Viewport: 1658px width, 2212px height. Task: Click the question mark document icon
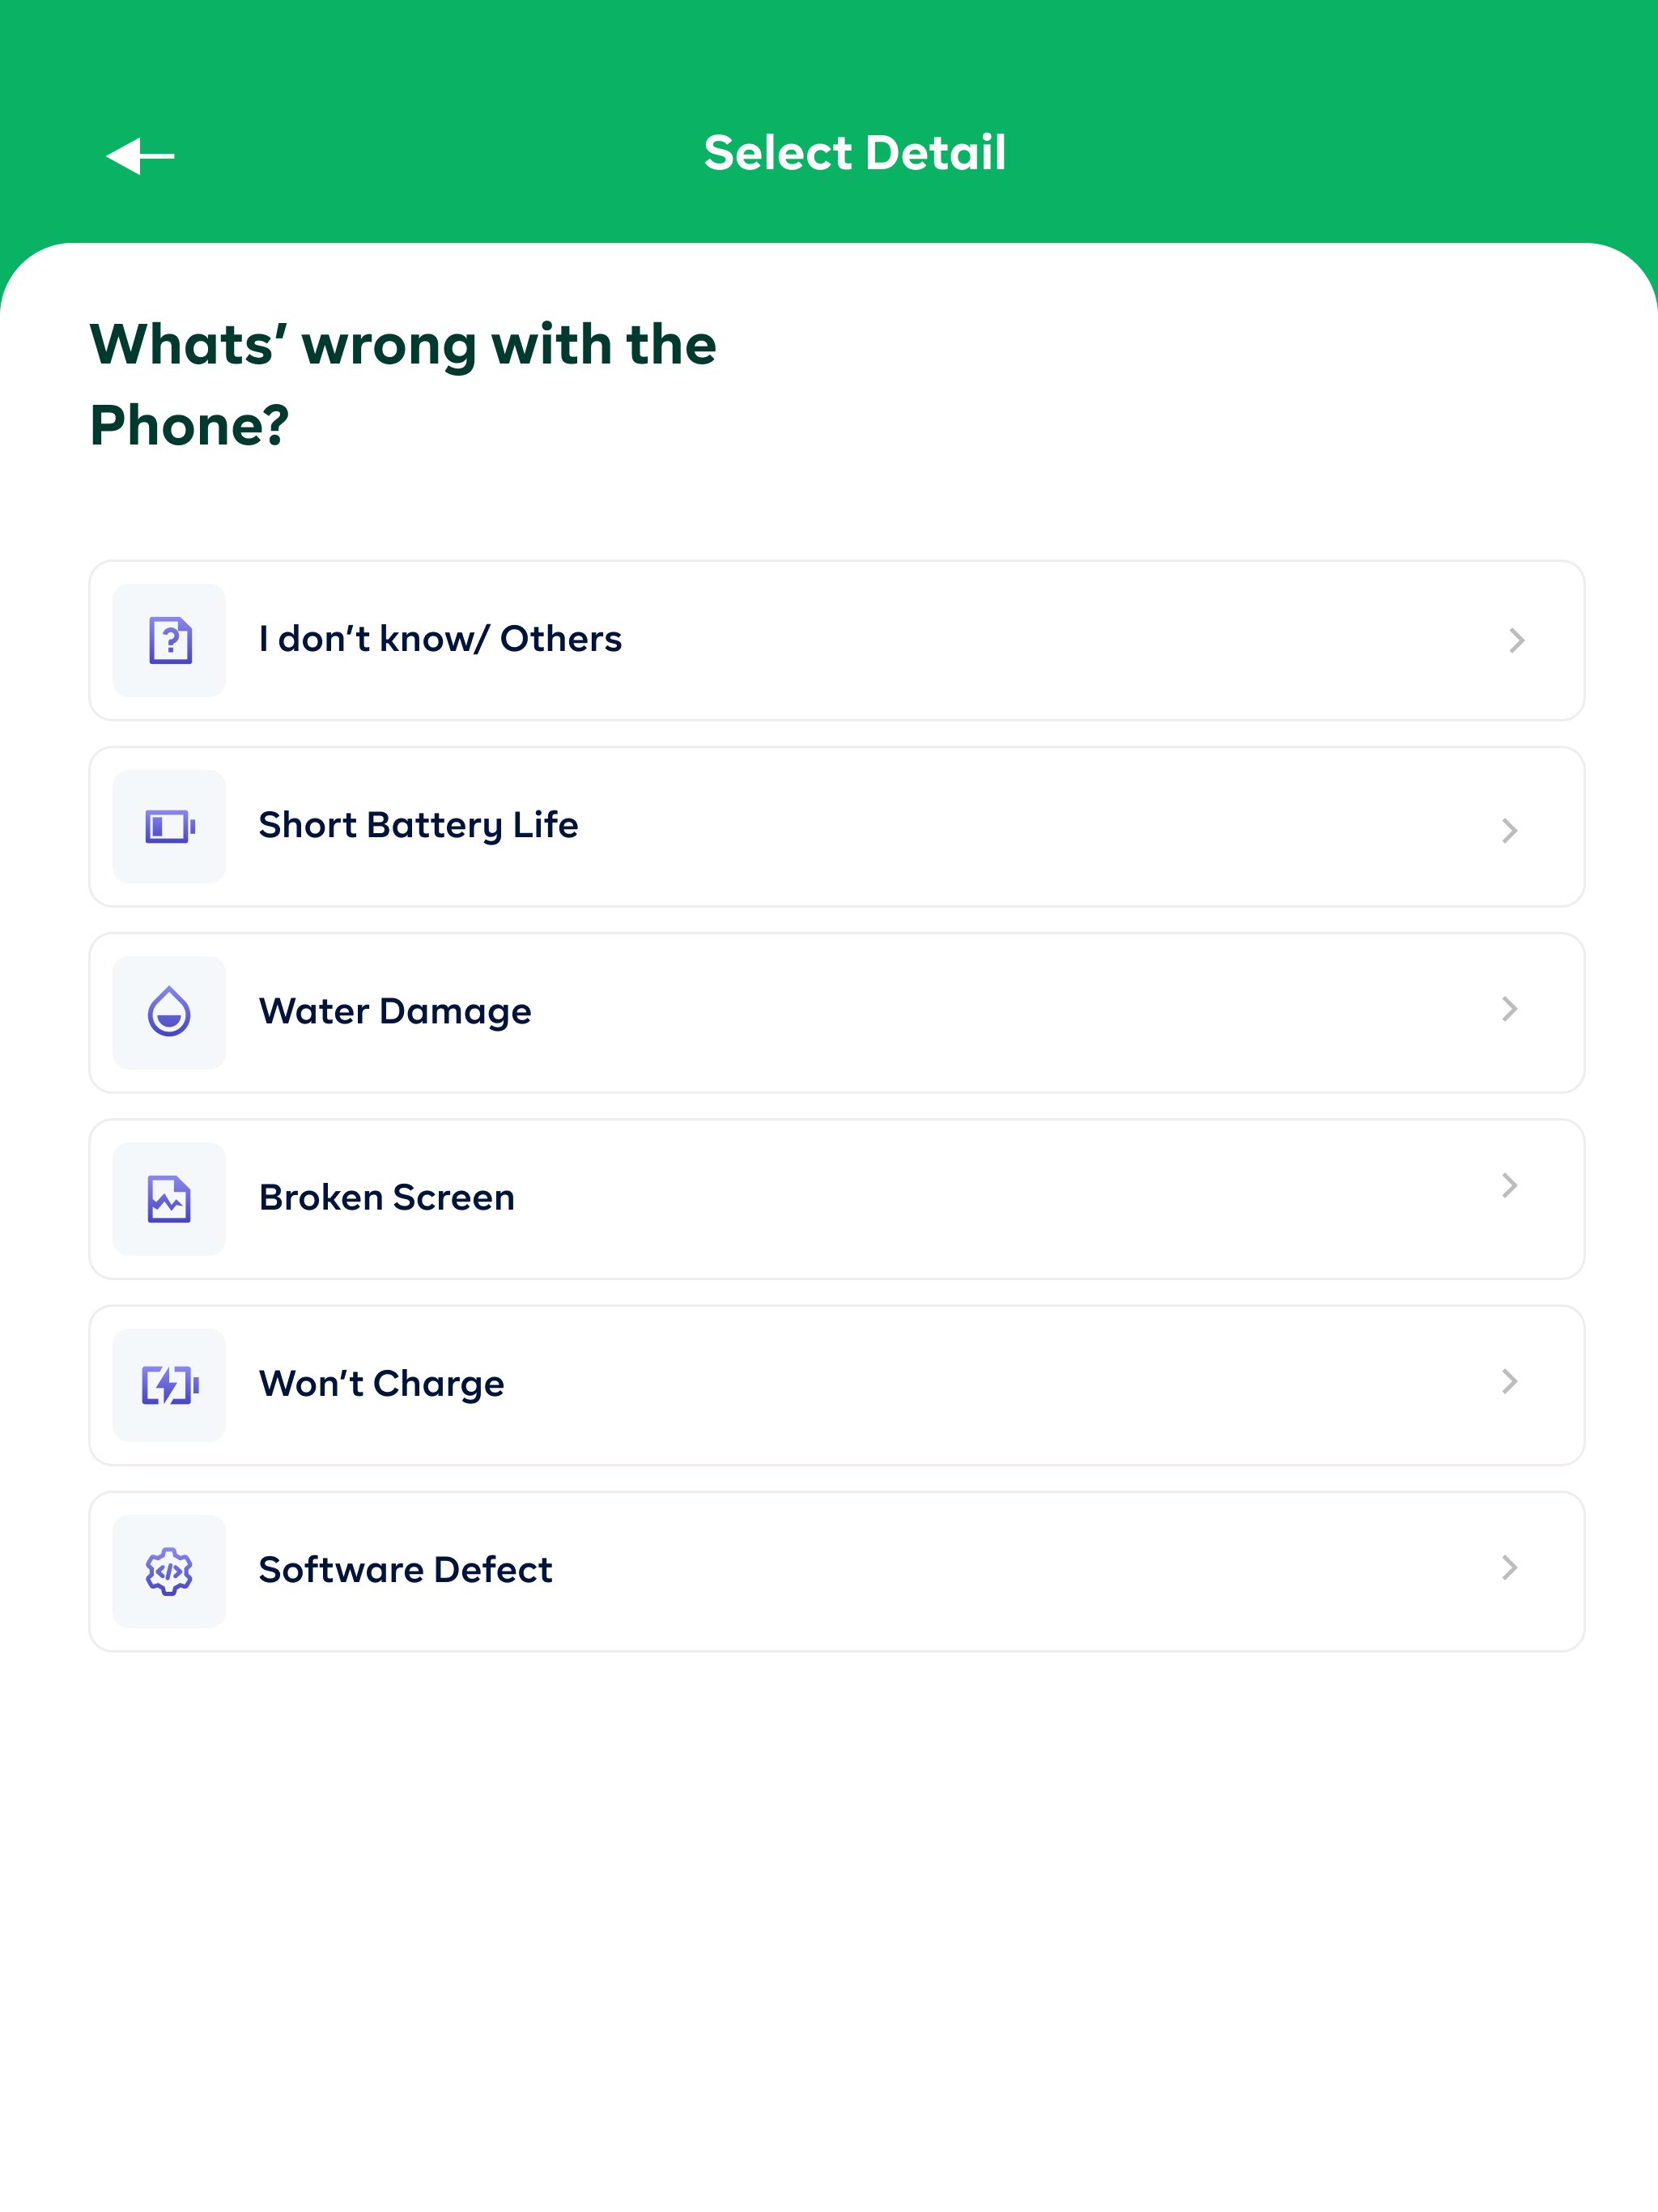click(x=169, y=640)
